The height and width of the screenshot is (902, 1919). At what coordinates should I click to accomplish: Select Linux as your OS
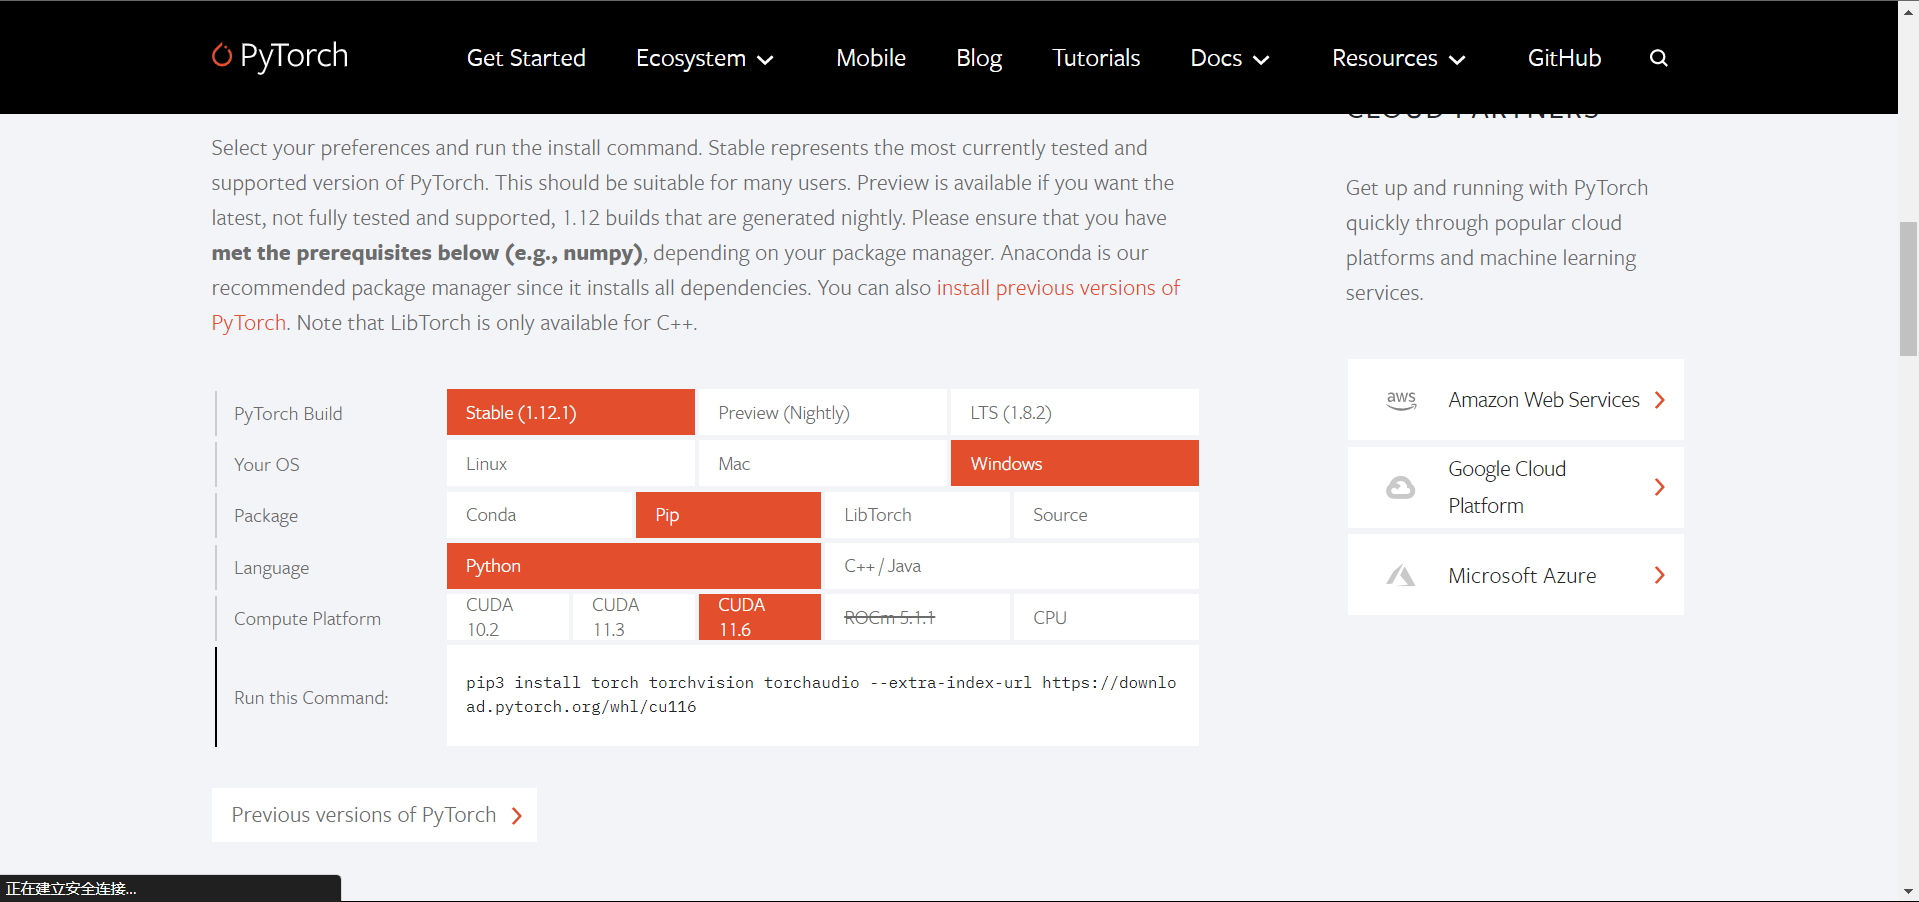(570, 464)
